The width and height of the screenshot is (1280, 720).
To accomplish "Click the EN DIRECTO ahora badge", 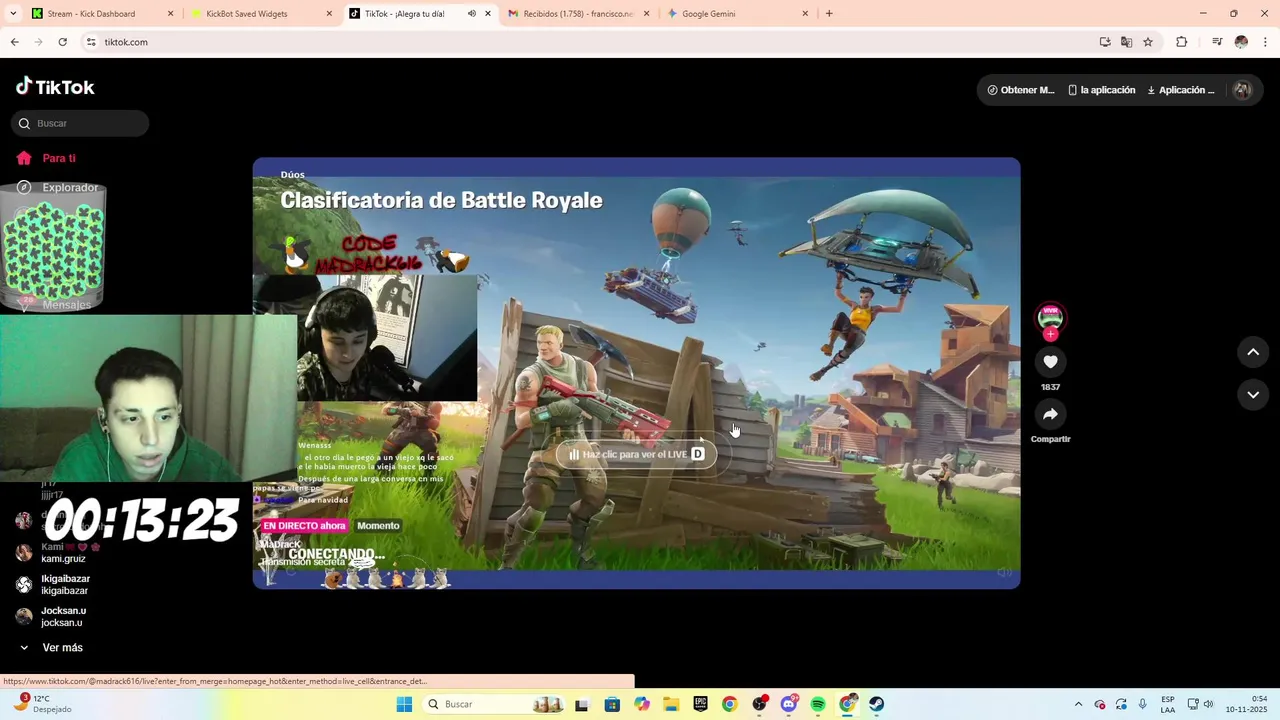I will tap(304, 526).
